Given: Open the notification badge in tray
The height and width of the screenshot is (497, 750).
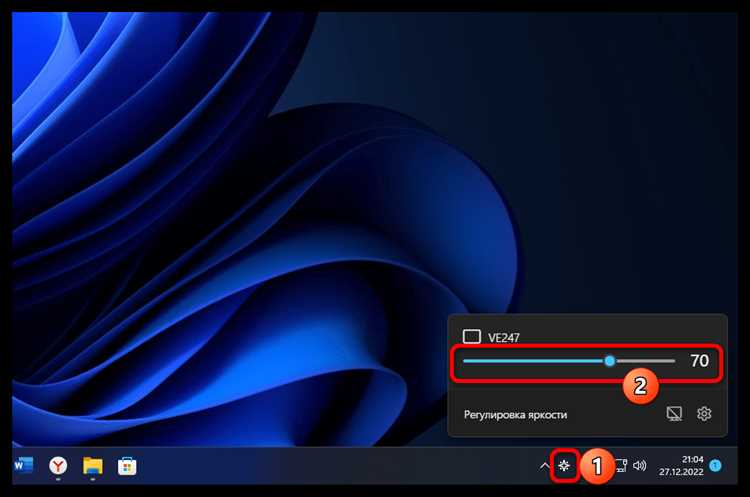Looking at the screenshot, I should click(716, 465).
